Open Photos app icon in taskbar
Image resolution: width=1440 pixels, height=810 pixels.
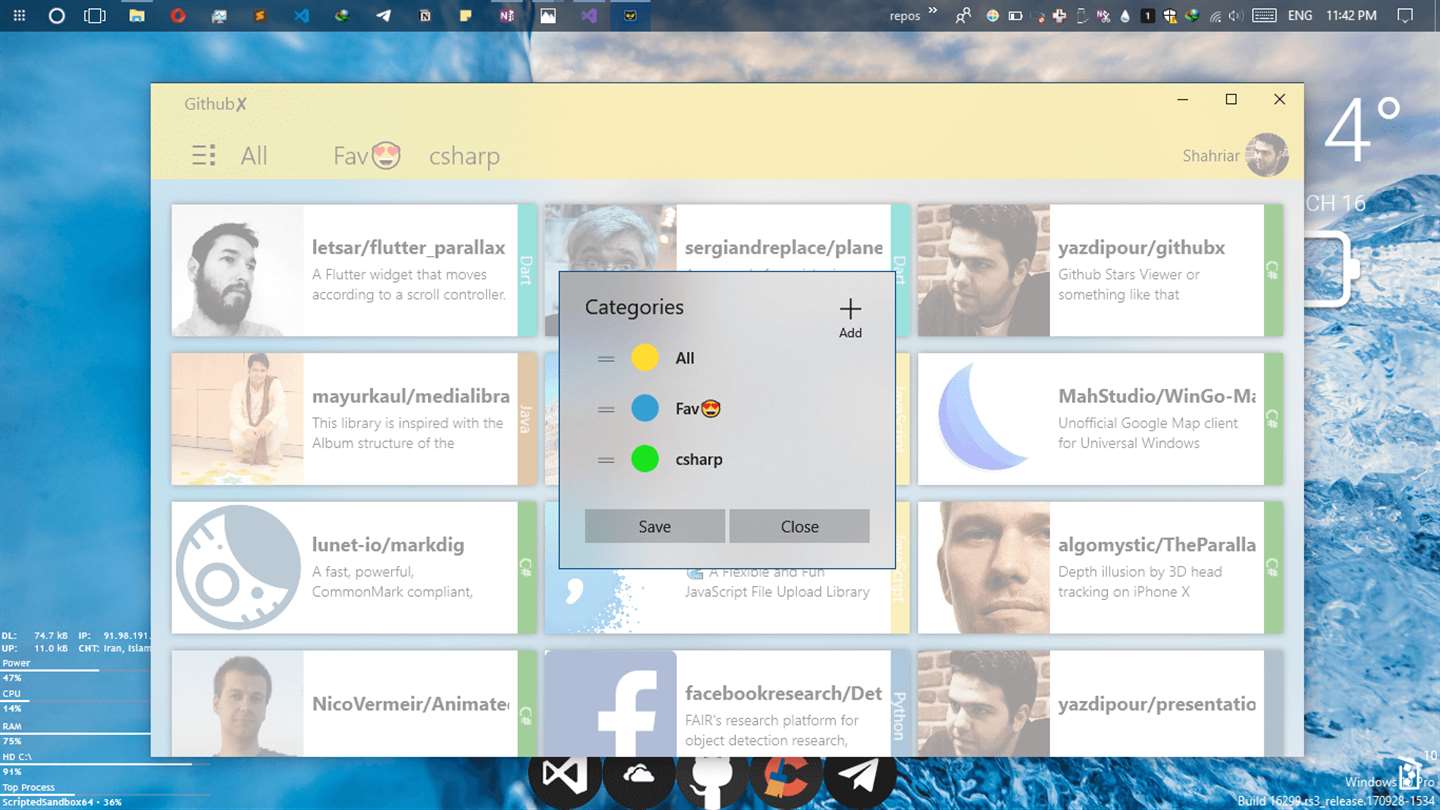548,15
